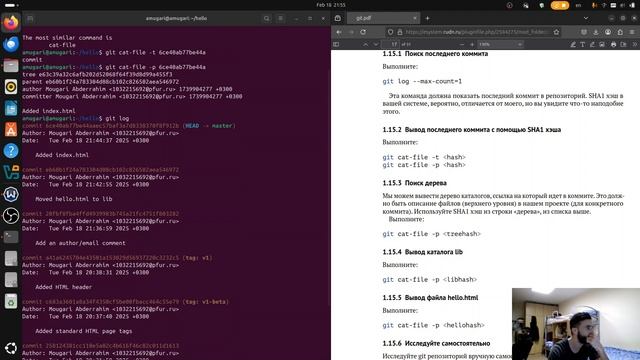Click the orange recording indicator in top bar
The width and height of the screenshot is (640, 360).
click(560, 5)
